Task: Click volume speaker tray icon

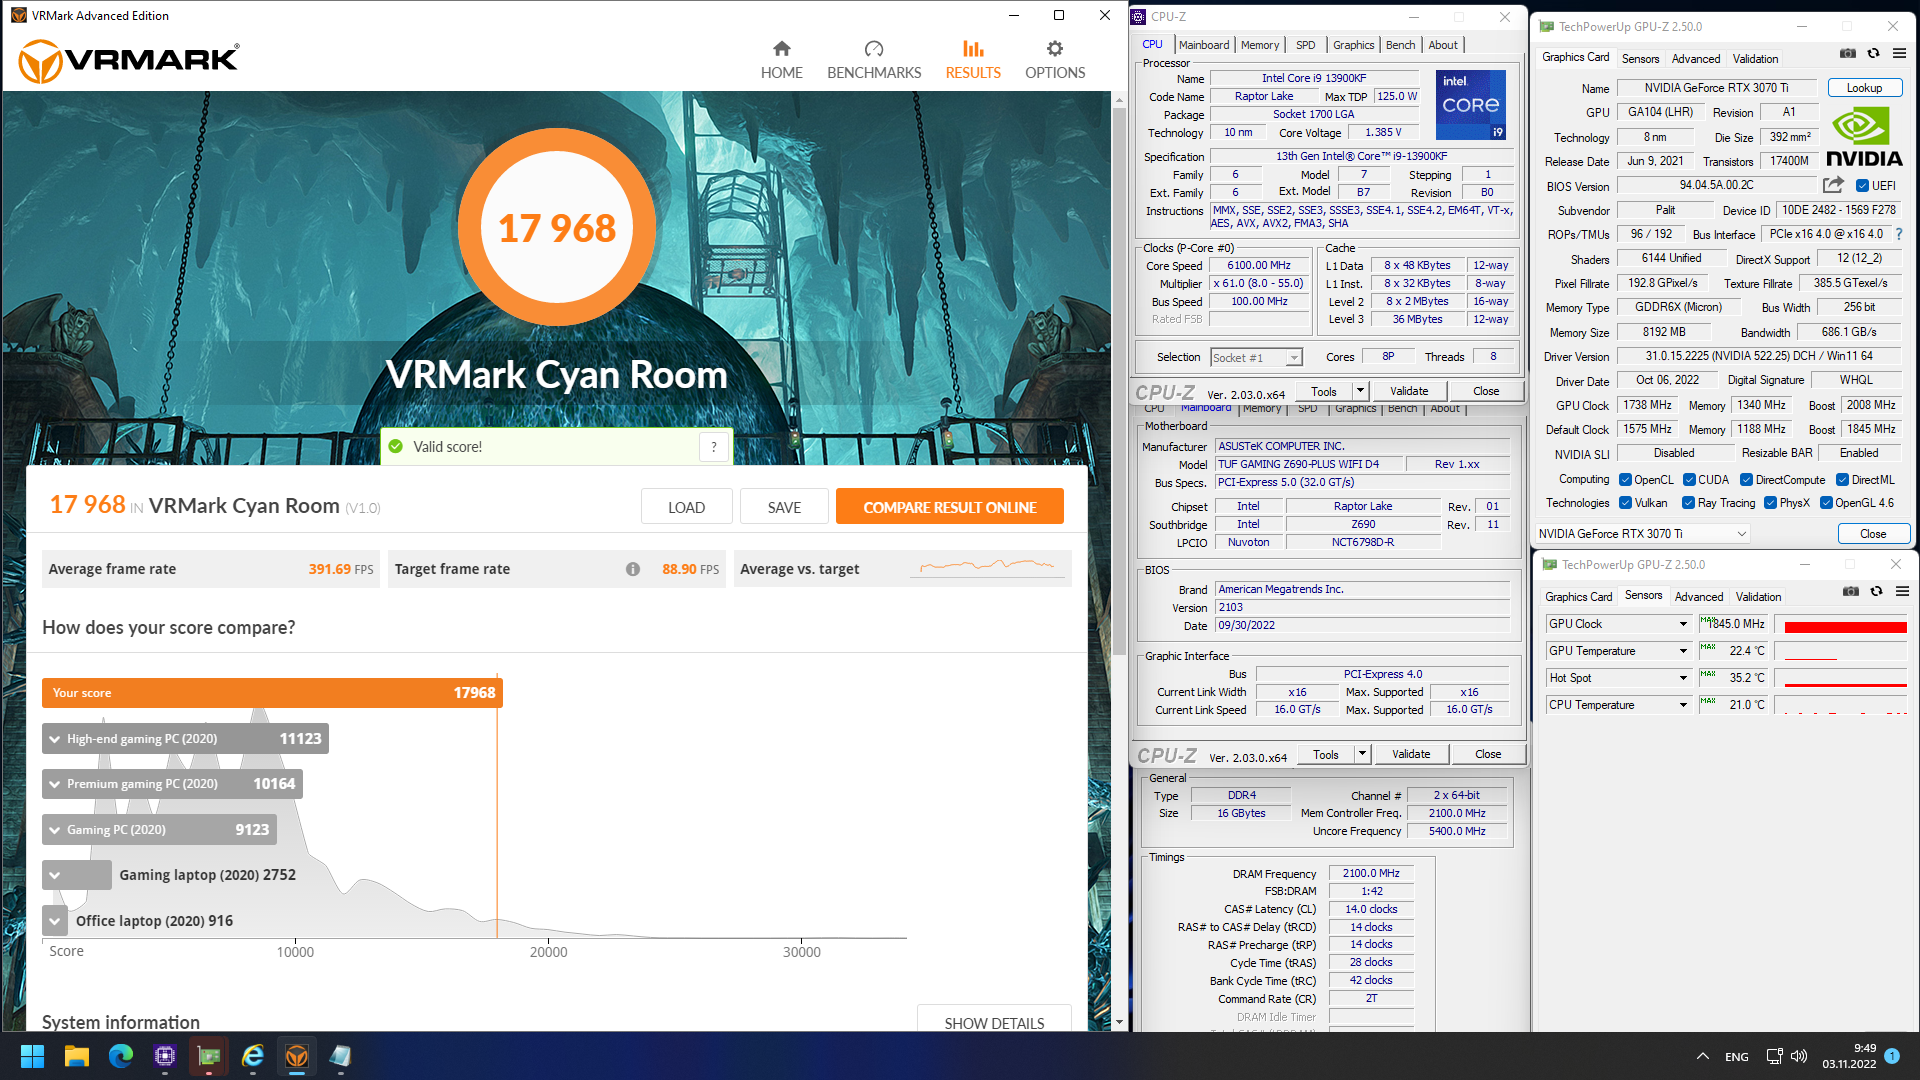Action: coord(1799,1056)
